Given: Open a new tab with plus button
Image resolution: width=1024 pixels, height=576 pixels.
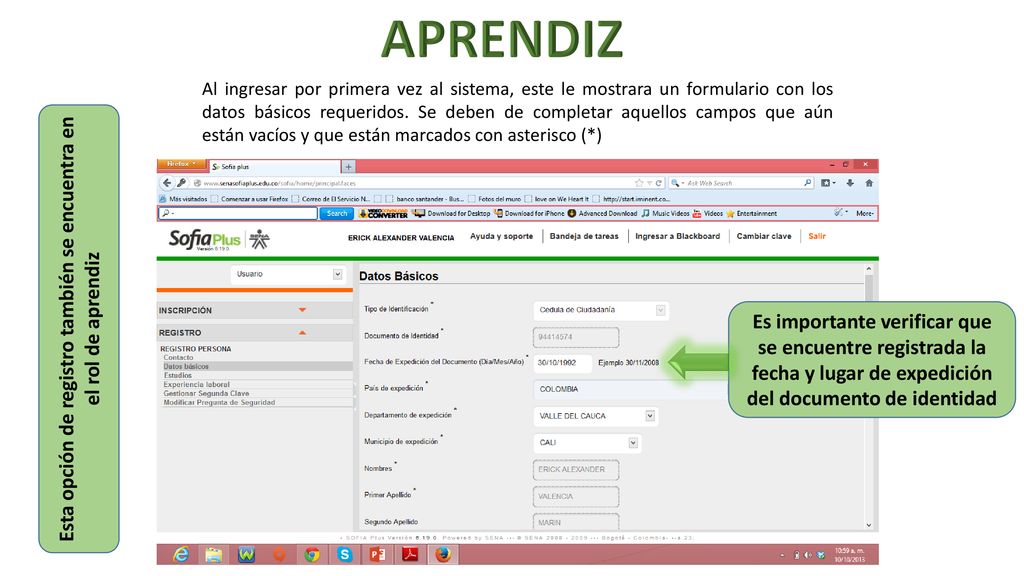Looking at the screenshot, I should tap(348, 167).
